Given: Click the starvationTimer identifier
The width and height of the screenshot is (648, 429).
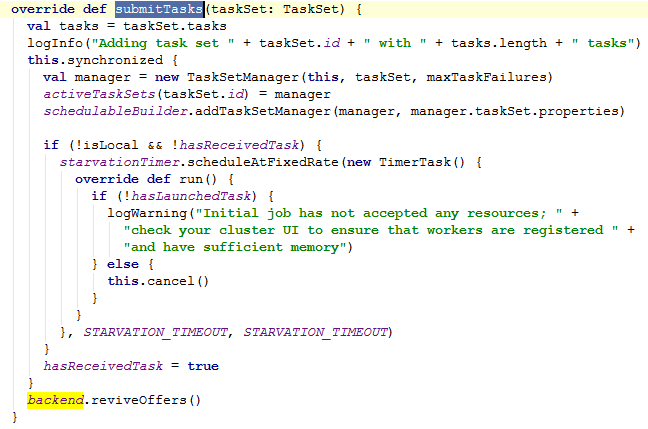Looking at the screenshot, I should pos(119,162).
